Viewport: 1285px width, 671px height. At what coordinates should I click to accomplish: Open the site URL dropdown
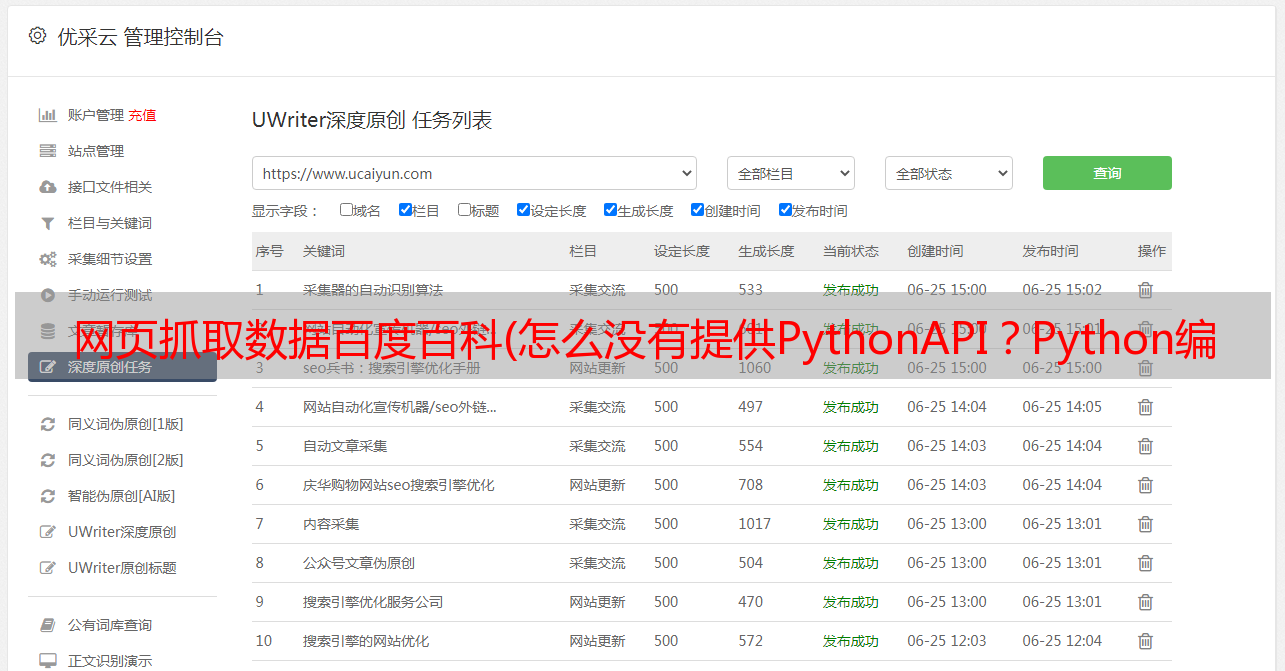(474, 173)
